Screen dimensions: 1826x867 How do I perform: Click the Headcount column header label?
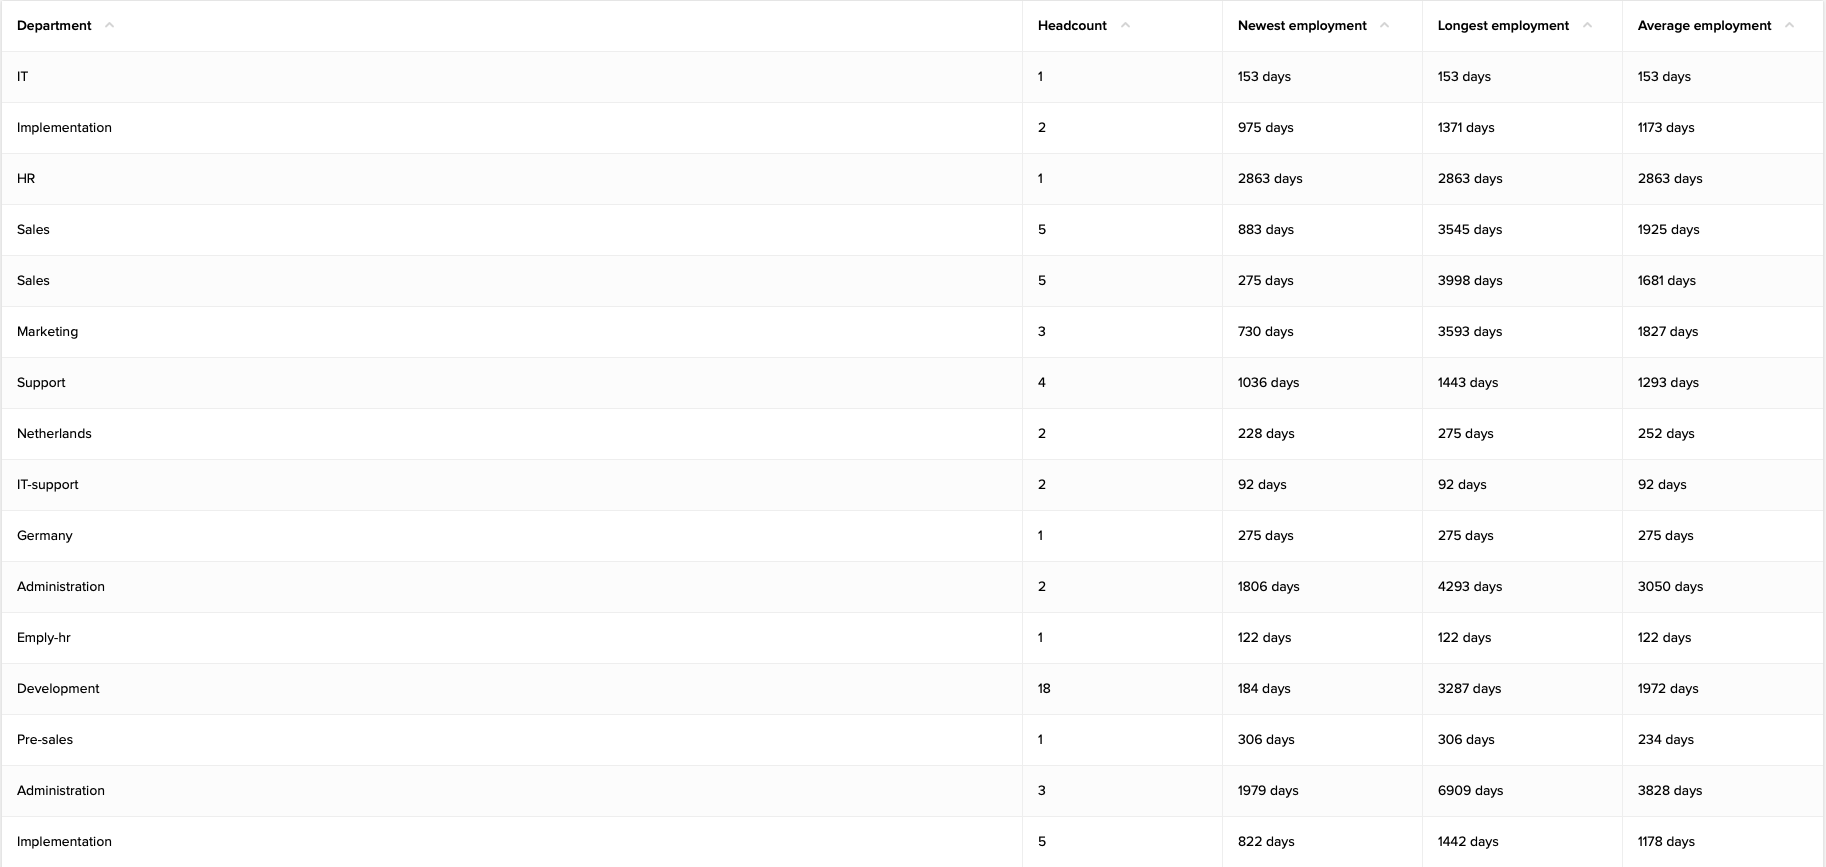pyautogui.click(x=1072, y=26)
